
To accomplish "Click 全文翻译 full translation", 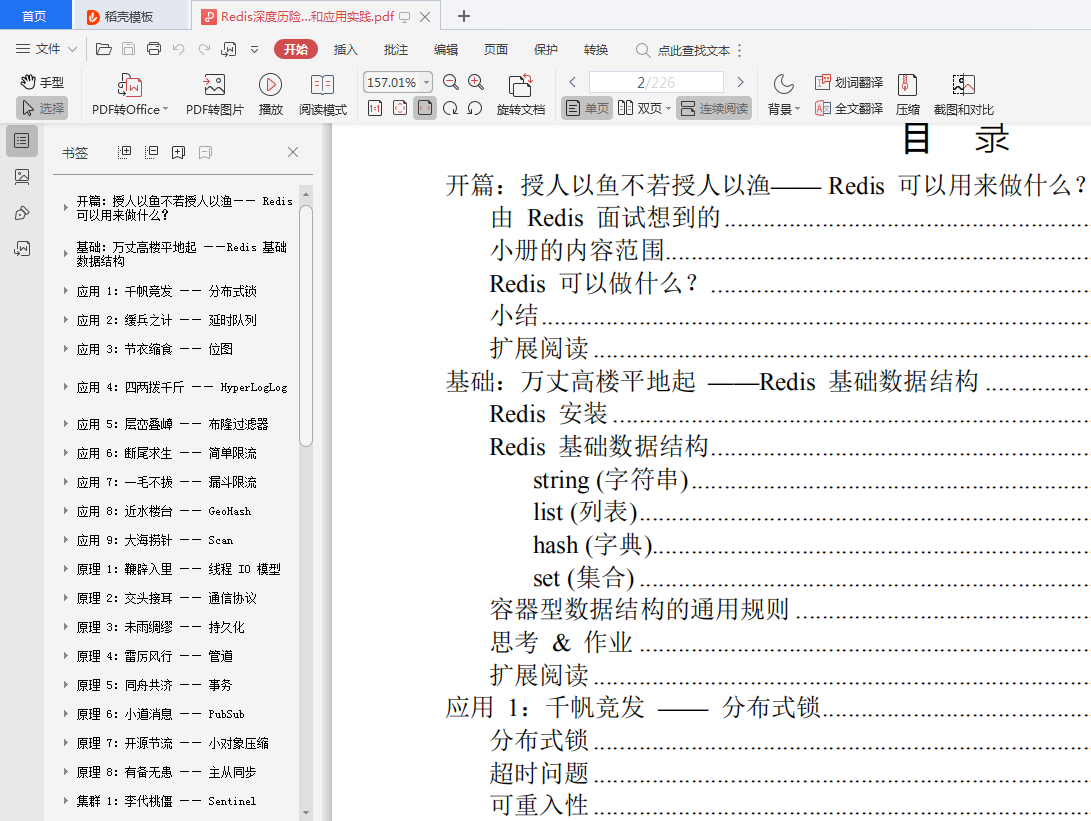I will 849,109.
